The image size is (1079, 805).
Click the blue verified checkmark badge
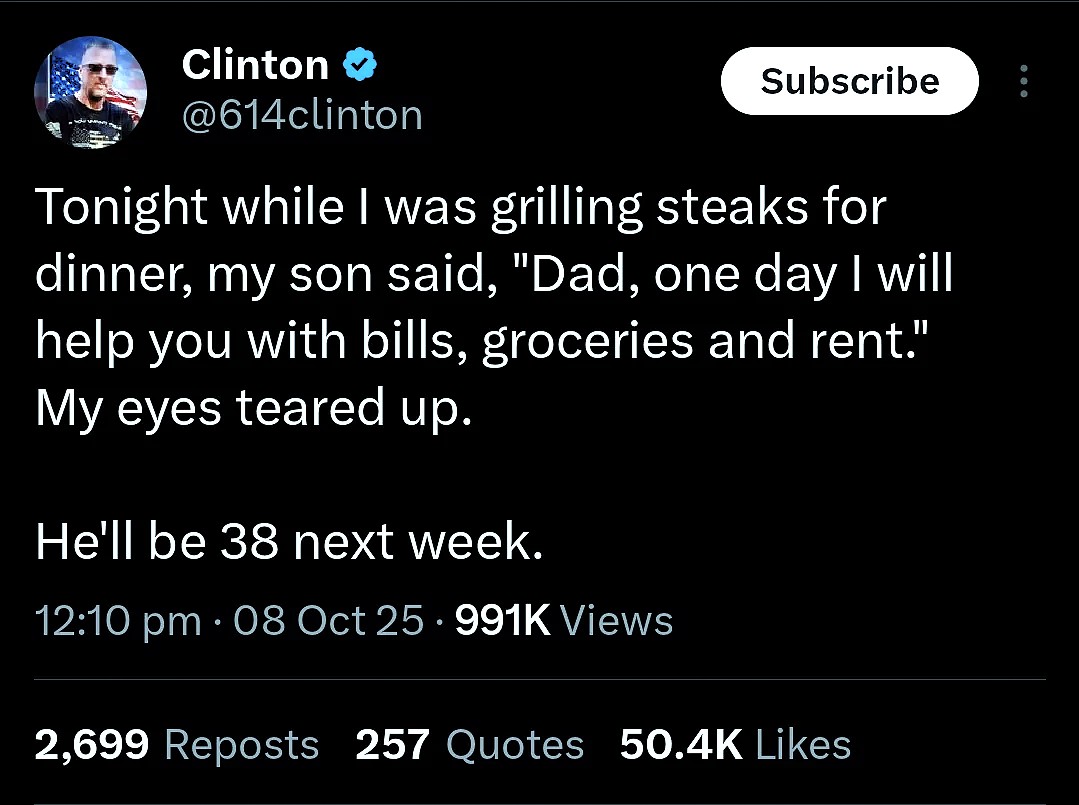pos(359,66)
